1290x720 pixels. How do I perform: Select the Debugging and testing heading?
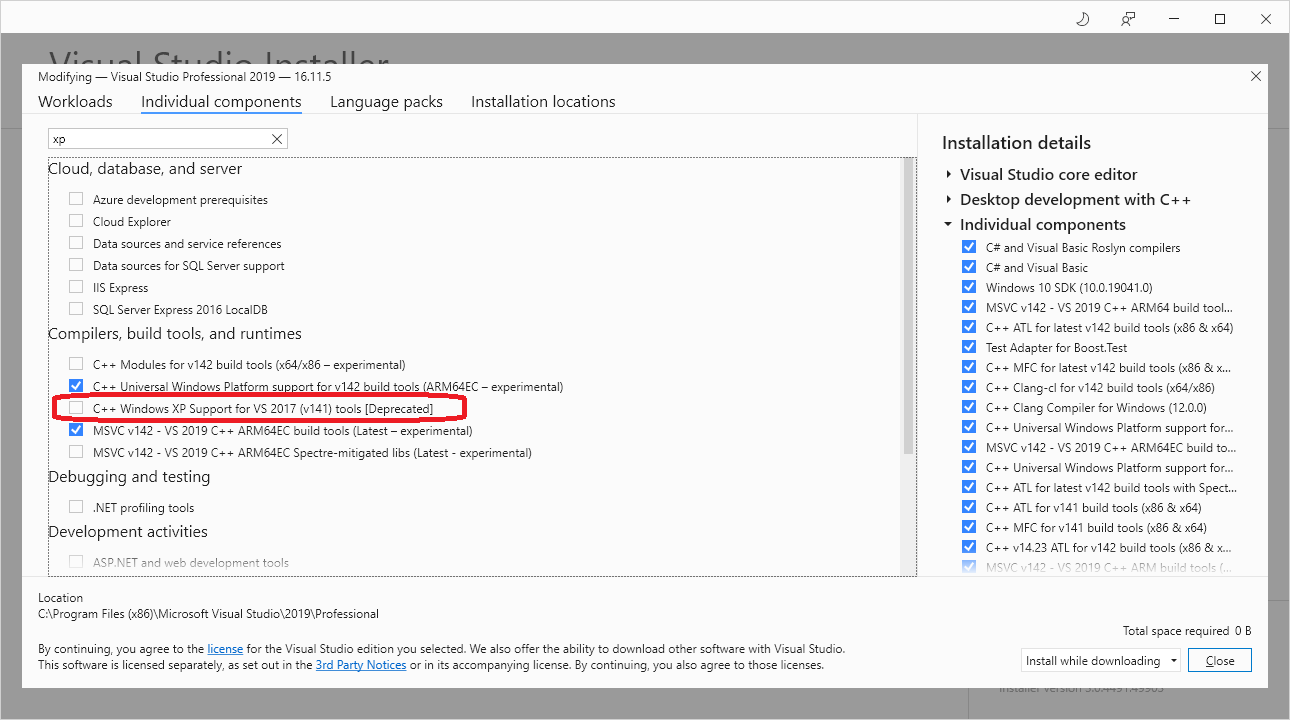[129, 477]
